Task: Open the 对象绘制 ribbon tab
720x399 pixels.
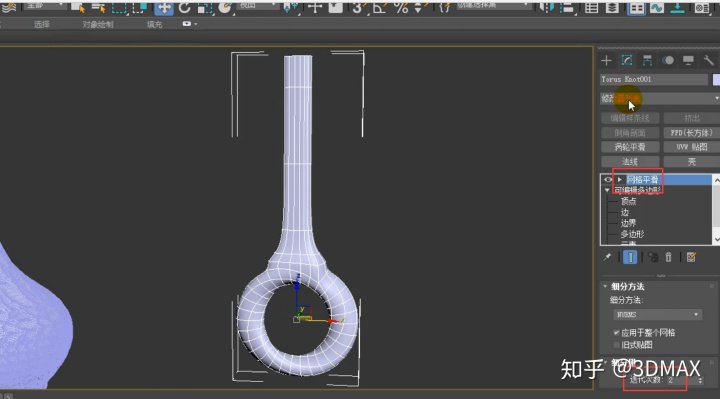Action: click(x=98, y=24)
